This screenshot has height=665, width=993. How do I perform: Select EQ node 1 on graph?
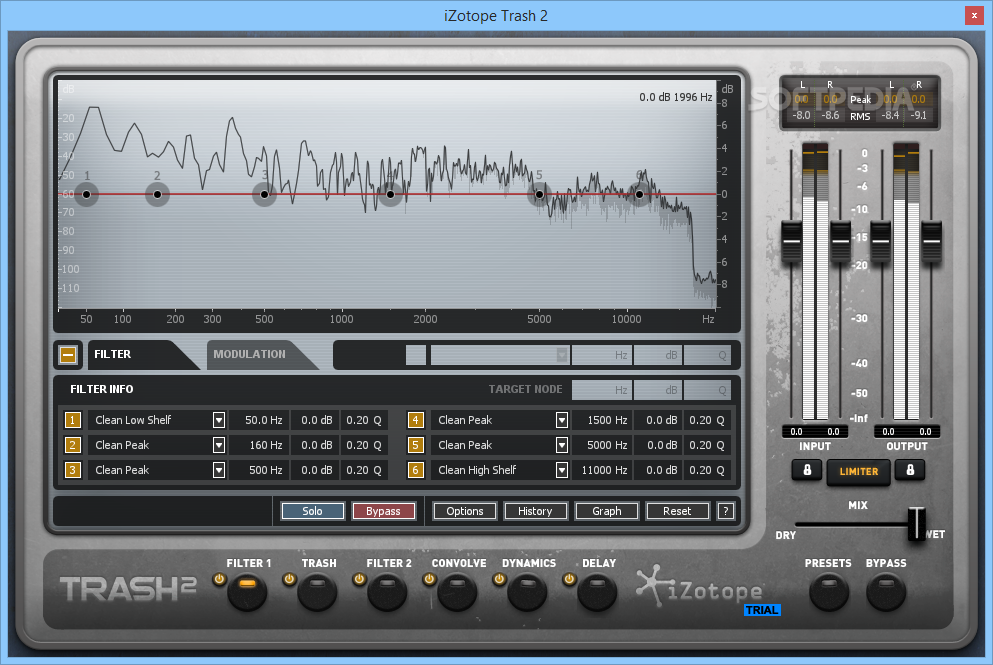click(87, 194)
